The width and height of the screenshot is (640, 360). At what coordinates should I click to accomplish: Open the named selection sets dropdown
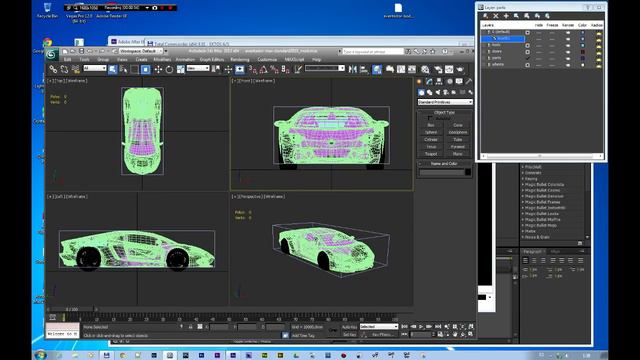[324, 68]
